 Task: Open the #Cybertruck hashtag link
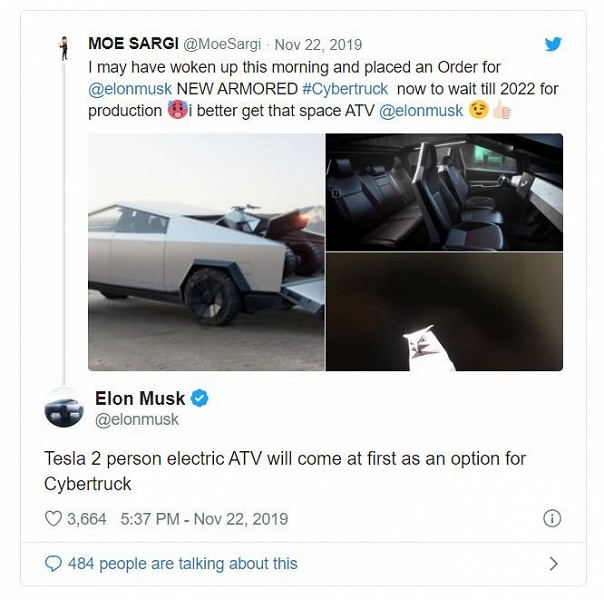(x=345, y=88)
